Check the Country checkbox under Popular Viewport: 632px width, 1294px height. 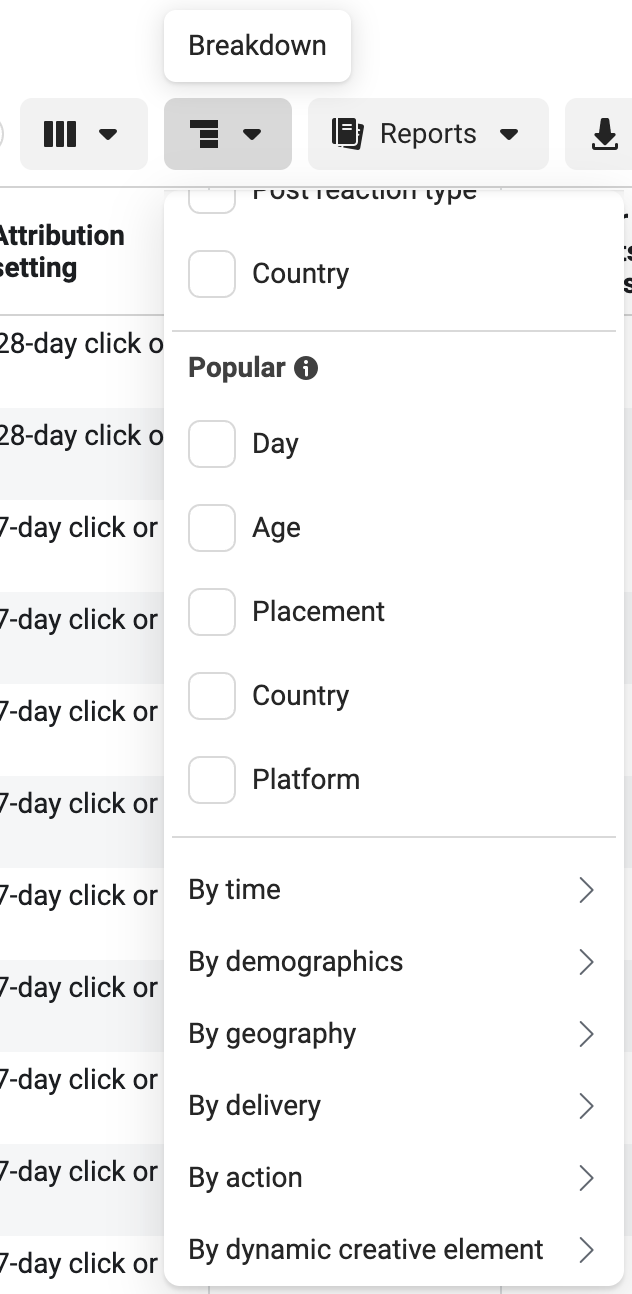[212, 696]
